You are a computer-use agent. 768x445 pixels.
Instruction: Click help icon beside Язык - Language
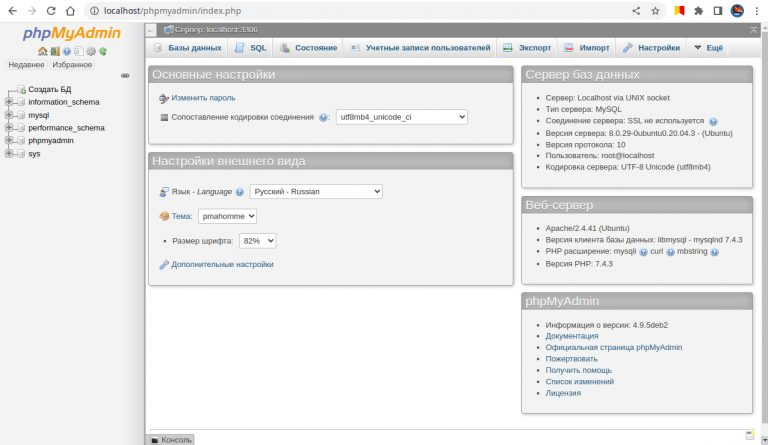[240, 192]
